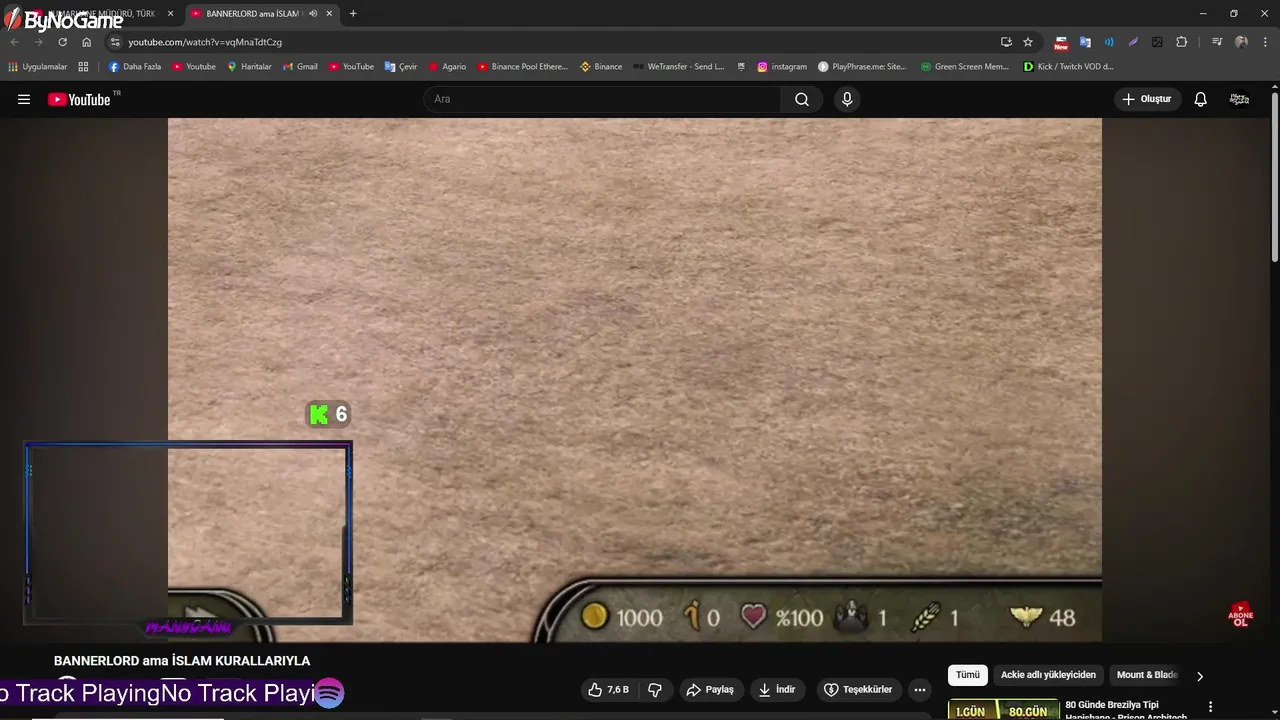Share the video with Paylaş
Viewport: 1280px width, 720px height.
710,690
